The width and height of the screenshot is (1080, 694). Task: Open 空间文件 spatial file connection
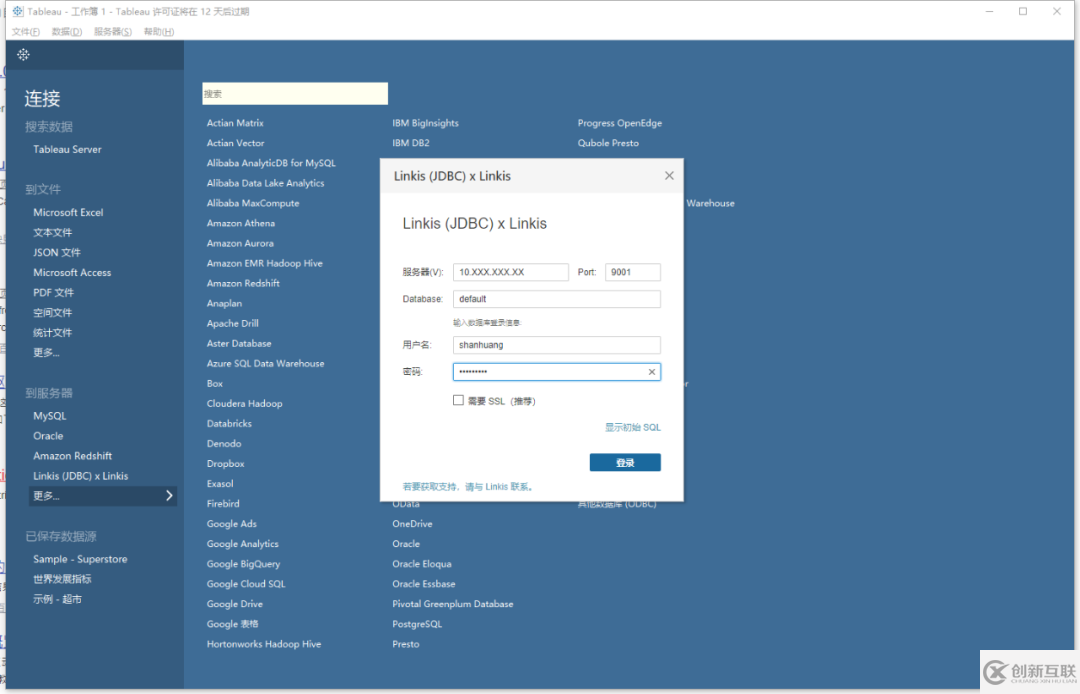52,313
